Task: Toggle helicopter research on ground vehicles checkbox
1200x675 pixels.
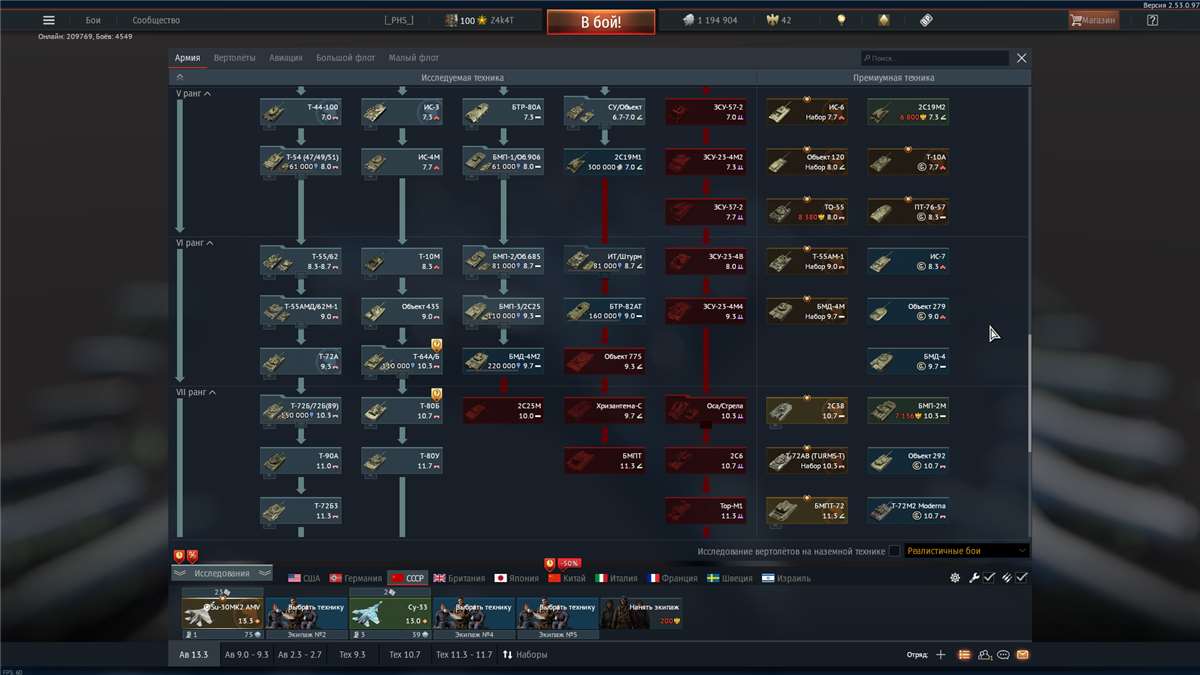Action: [894, 551]
